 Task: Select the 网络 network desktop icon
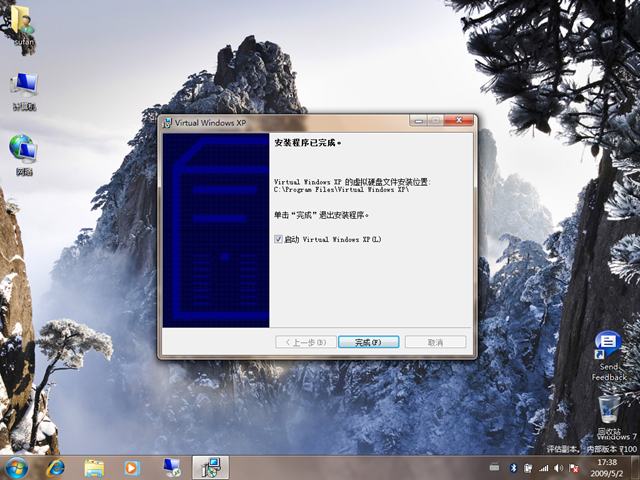24,155
